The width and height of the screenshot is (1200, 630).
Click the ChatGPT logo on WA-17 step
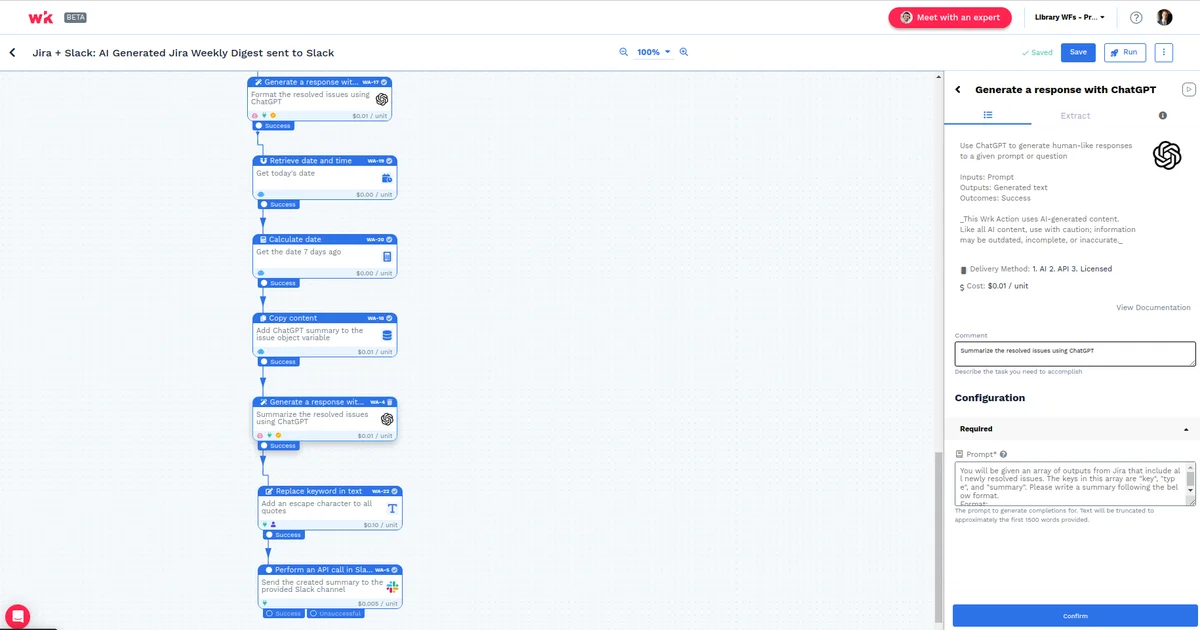(x=382, y=99)
